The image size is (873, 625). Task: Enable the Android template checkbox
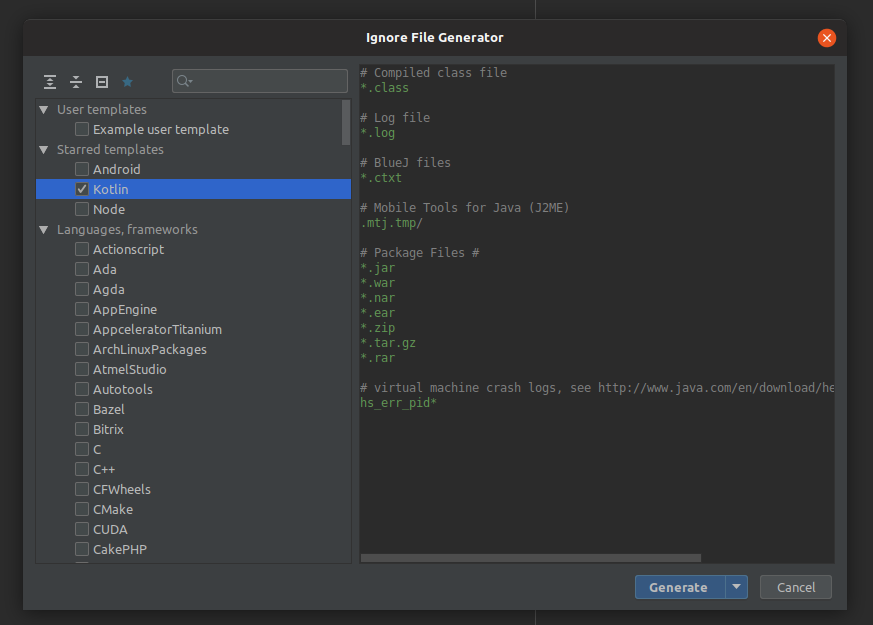click(x=82, y=169)
